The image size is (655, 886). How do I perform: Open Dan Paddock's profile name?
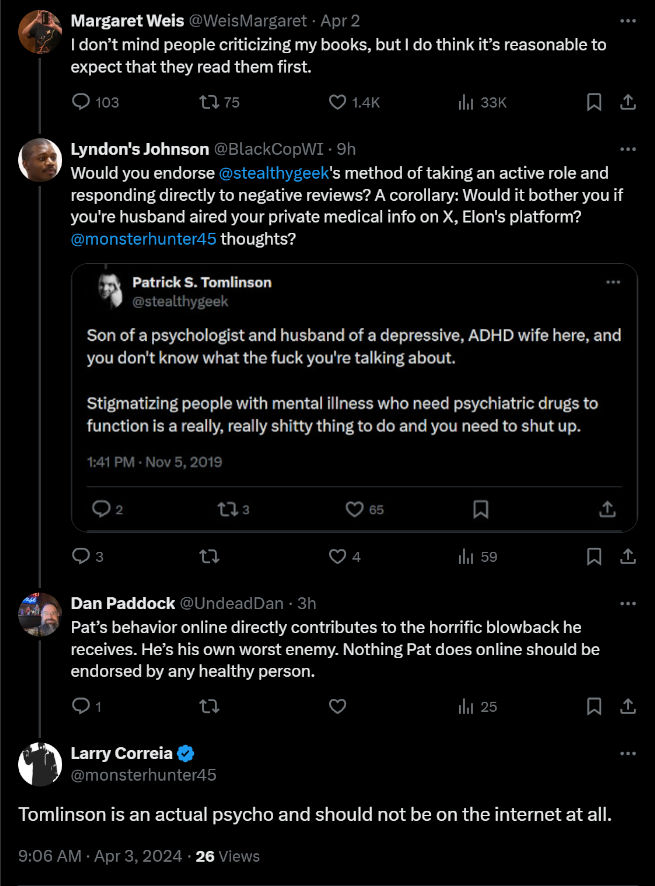[x=123, y=603]
